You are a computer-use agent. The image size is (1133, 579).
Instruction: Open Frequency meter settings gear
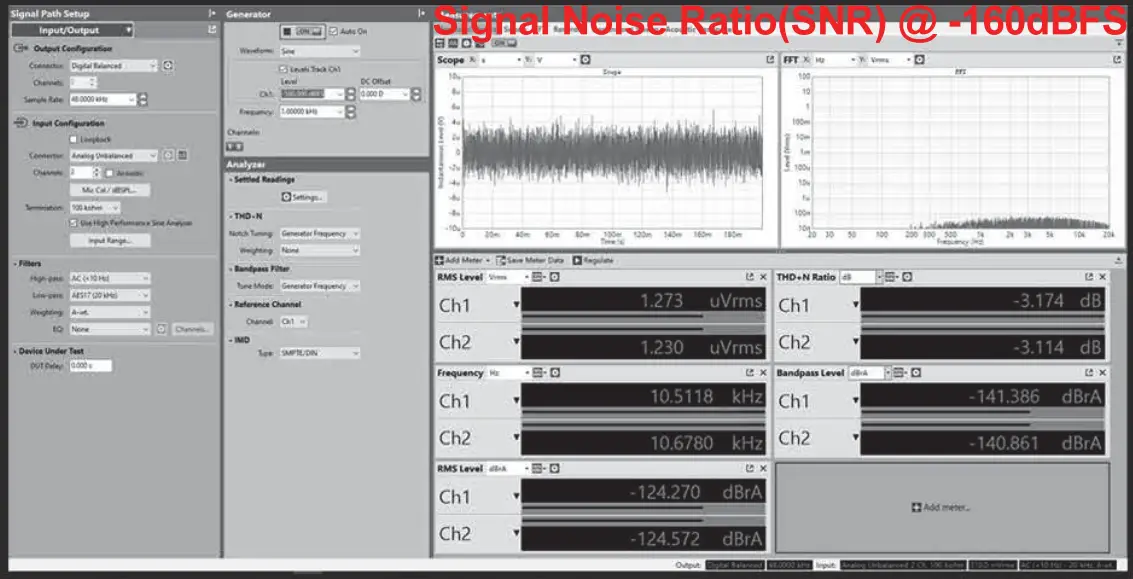click(x=555, y=373)
